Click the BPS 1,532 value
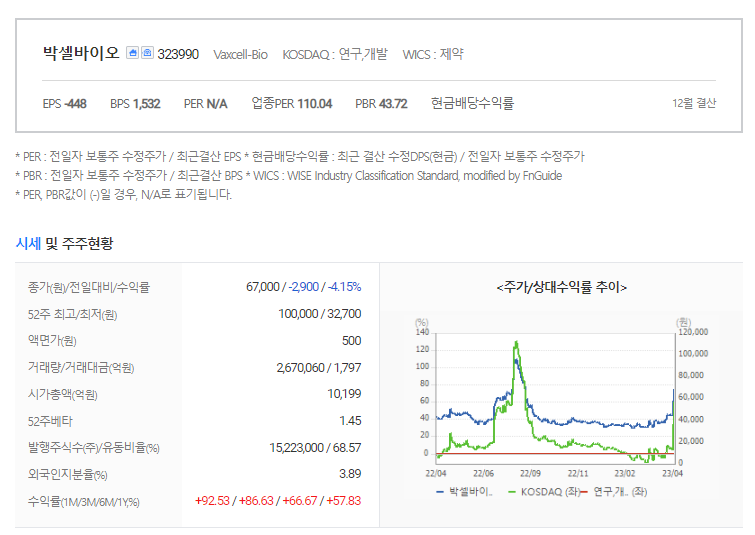 click(x=135, y=104)
